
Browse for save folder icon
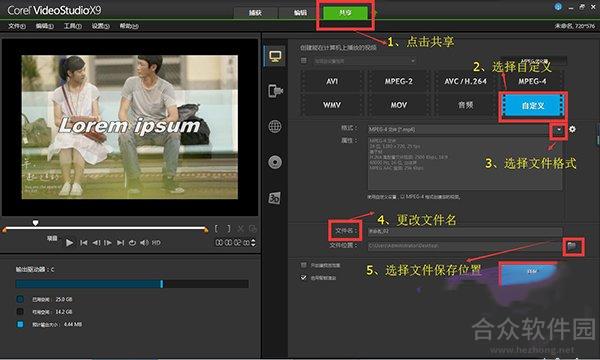point(572,246)
